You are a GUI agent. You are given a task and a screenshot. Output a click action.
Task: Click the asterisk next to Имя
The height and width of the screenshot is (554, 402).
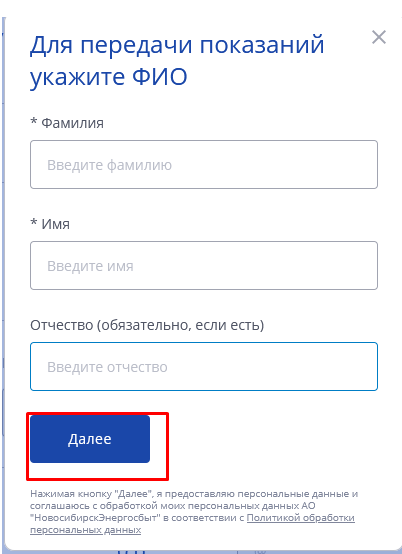(x=34, y=223)
